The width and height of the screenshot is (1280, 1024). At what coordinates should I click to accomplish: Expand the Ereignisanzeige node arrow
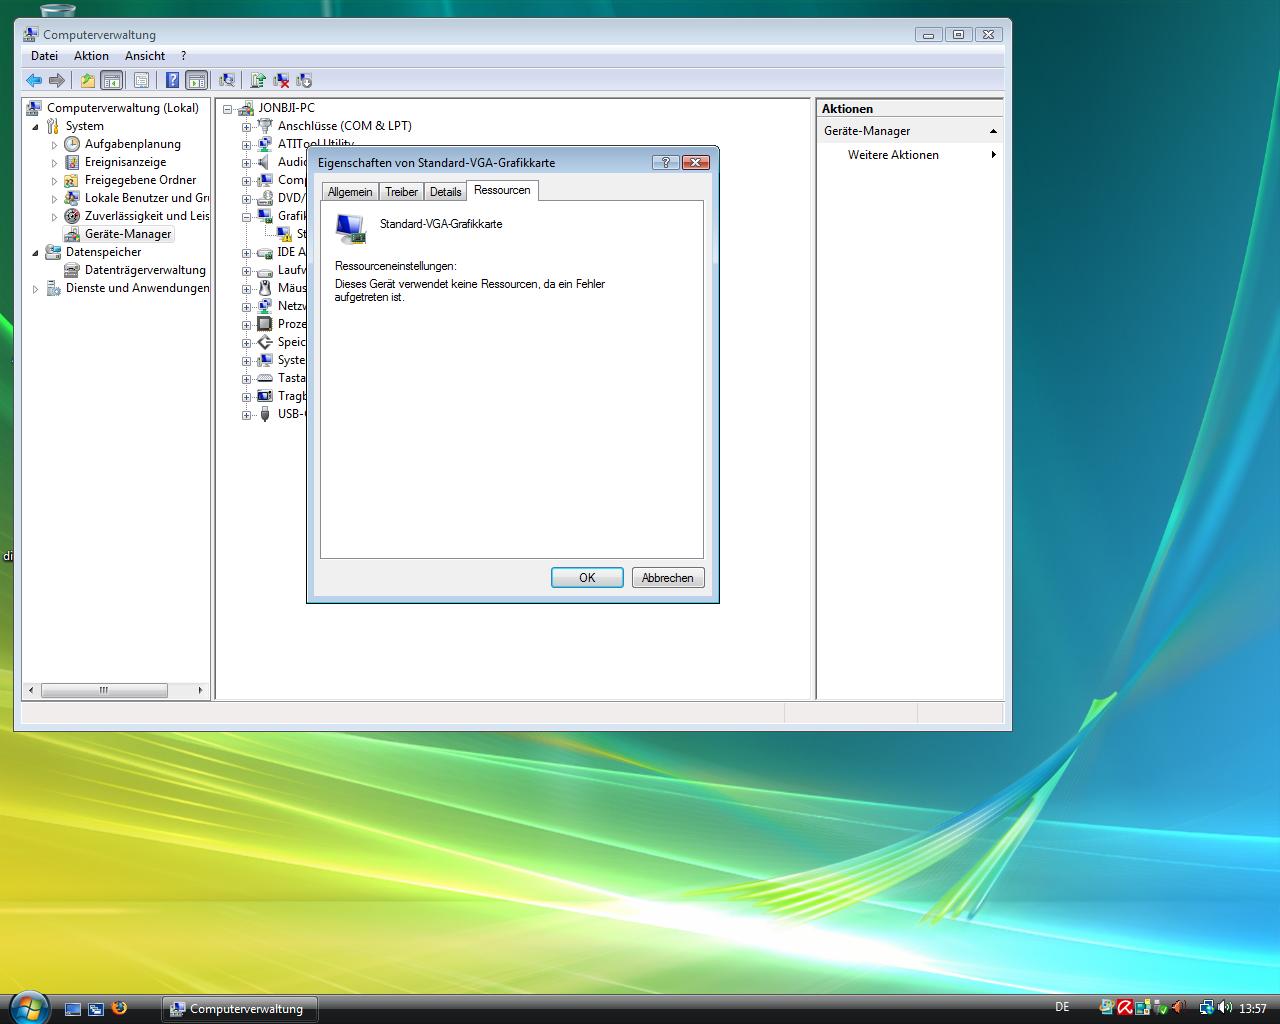tap(55, 163)
